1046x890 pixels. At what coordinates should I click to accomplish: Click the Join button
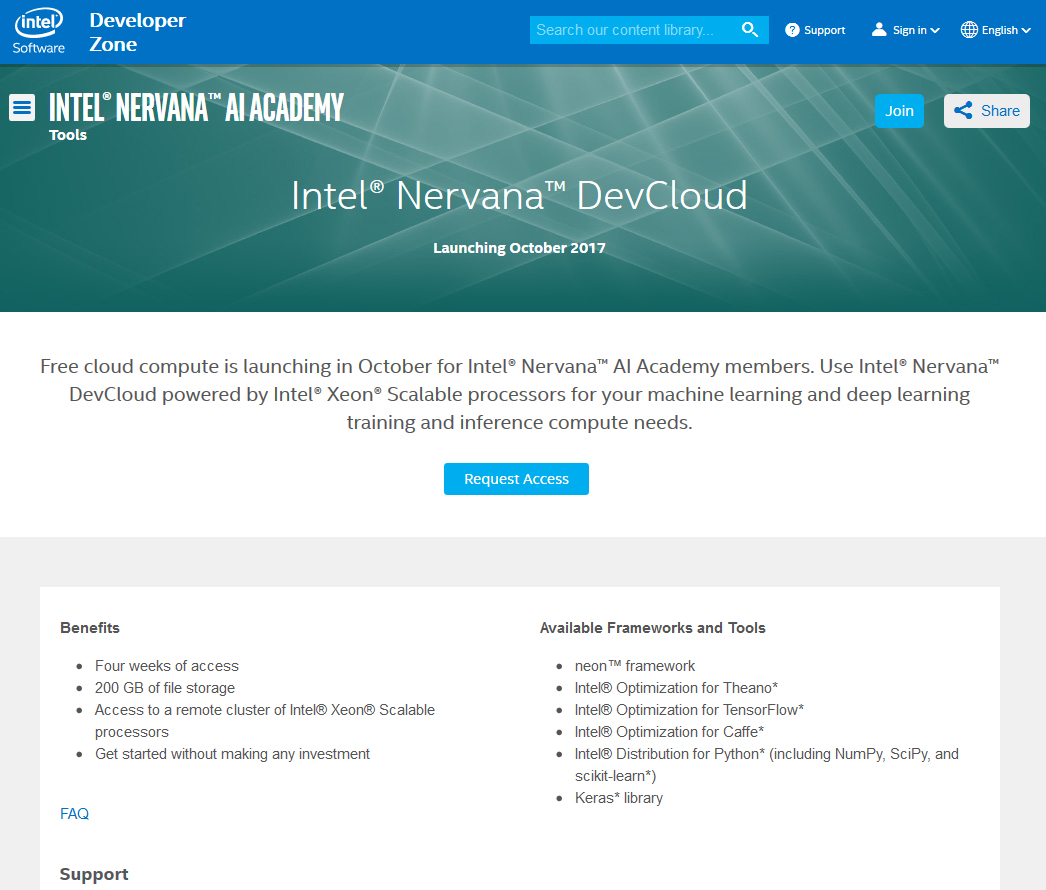(x=899, y=110)
